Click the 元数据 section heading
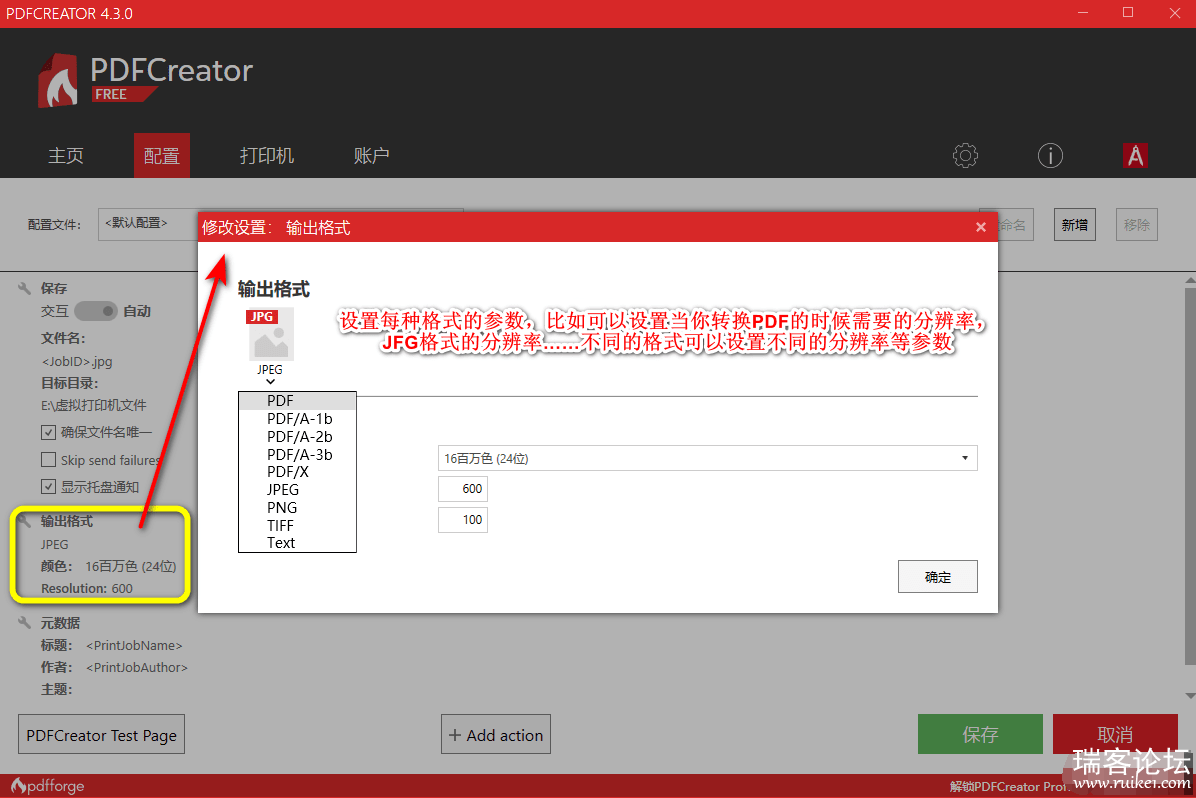 tap(60, 623)
